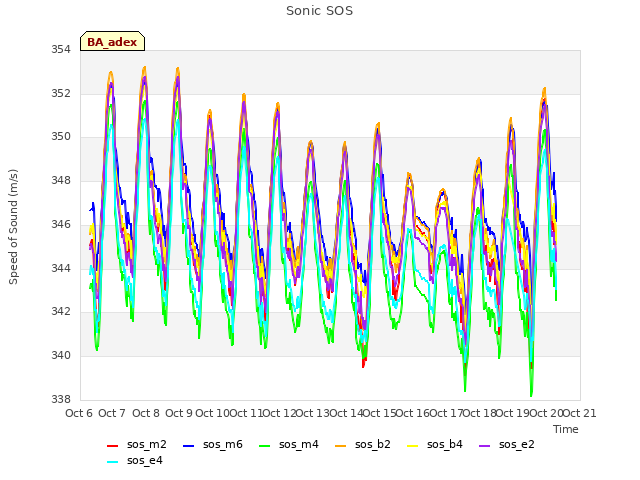Click the Oct 6 x-axis label
Image resolution: width=640 pixels, height=480 pixels.
79,413
